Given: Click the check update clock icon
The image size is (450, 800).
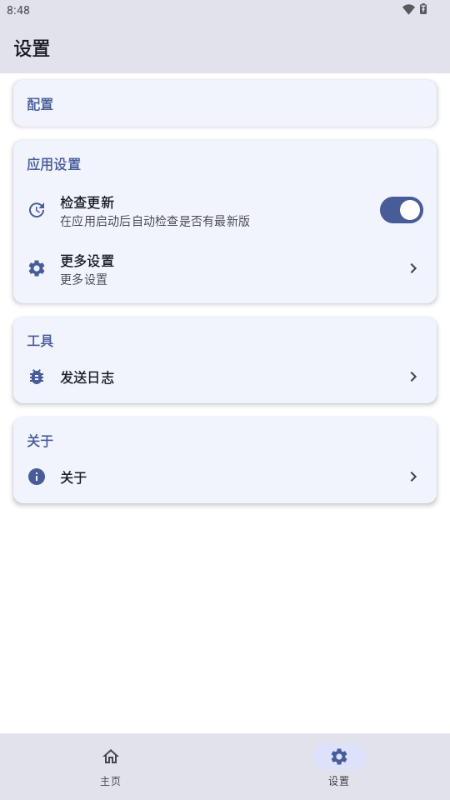Looking at the screenshot, I should pos(36,210).
